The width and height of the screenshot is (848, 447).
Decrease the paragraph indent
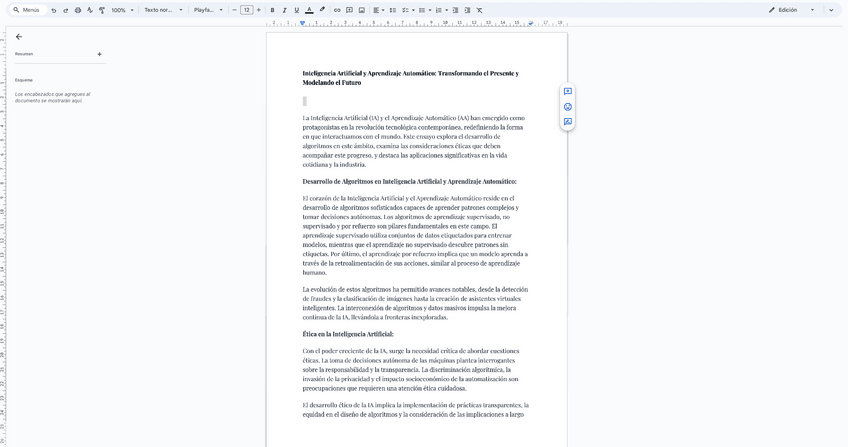455,10
